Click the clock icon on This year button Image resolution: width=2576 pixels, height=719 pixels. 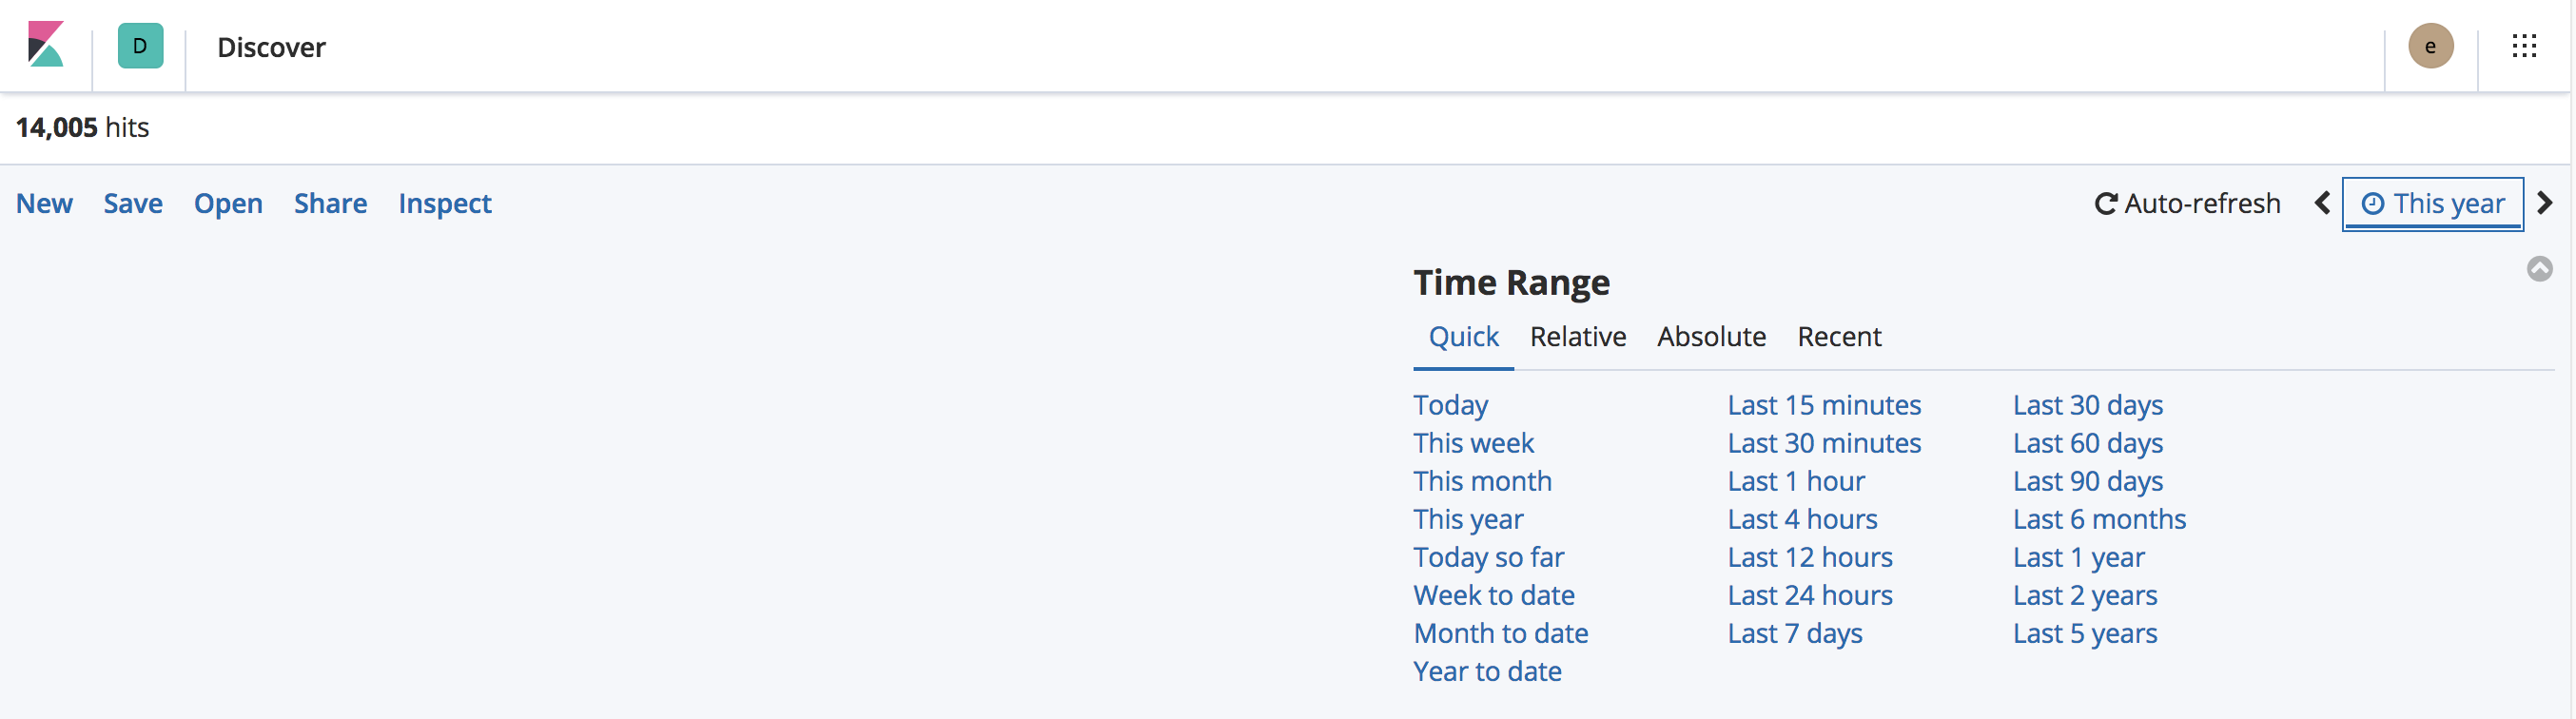(2373, 203)
